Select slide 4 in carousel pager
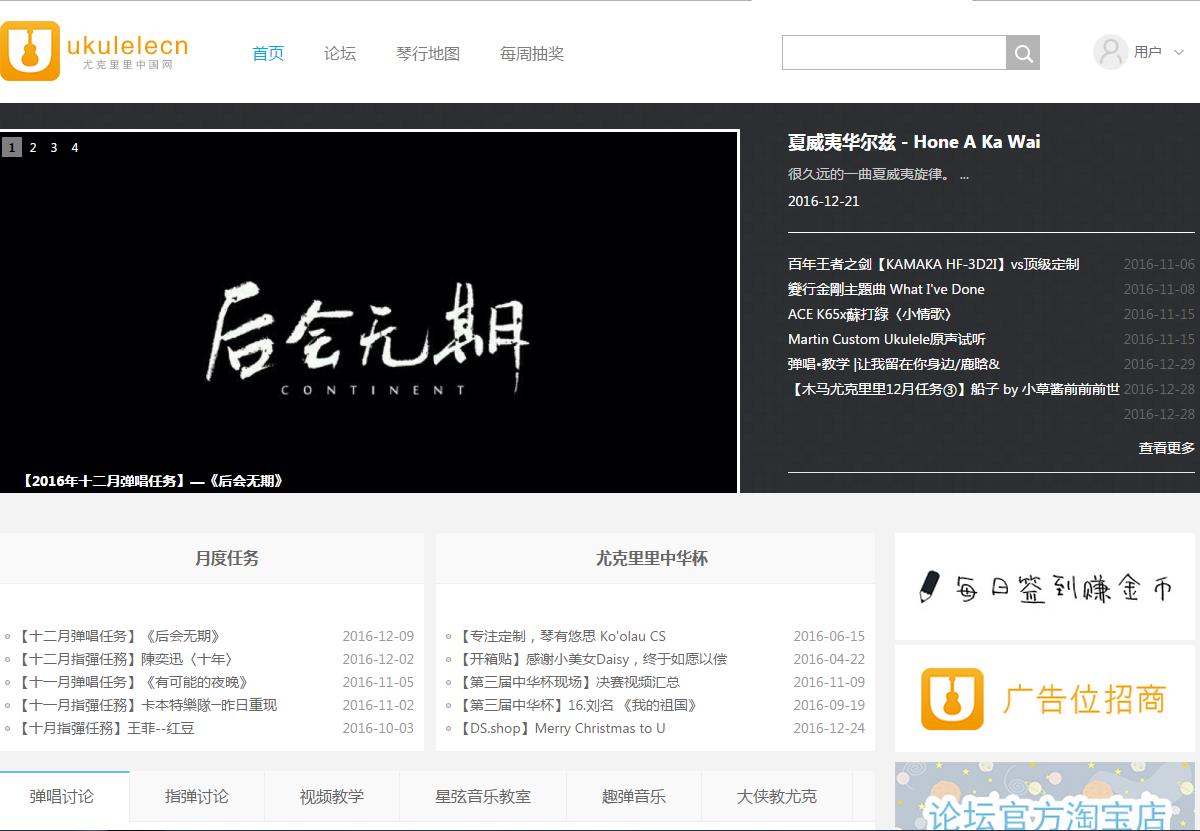1200x831 pixels. tap(75, 147)
